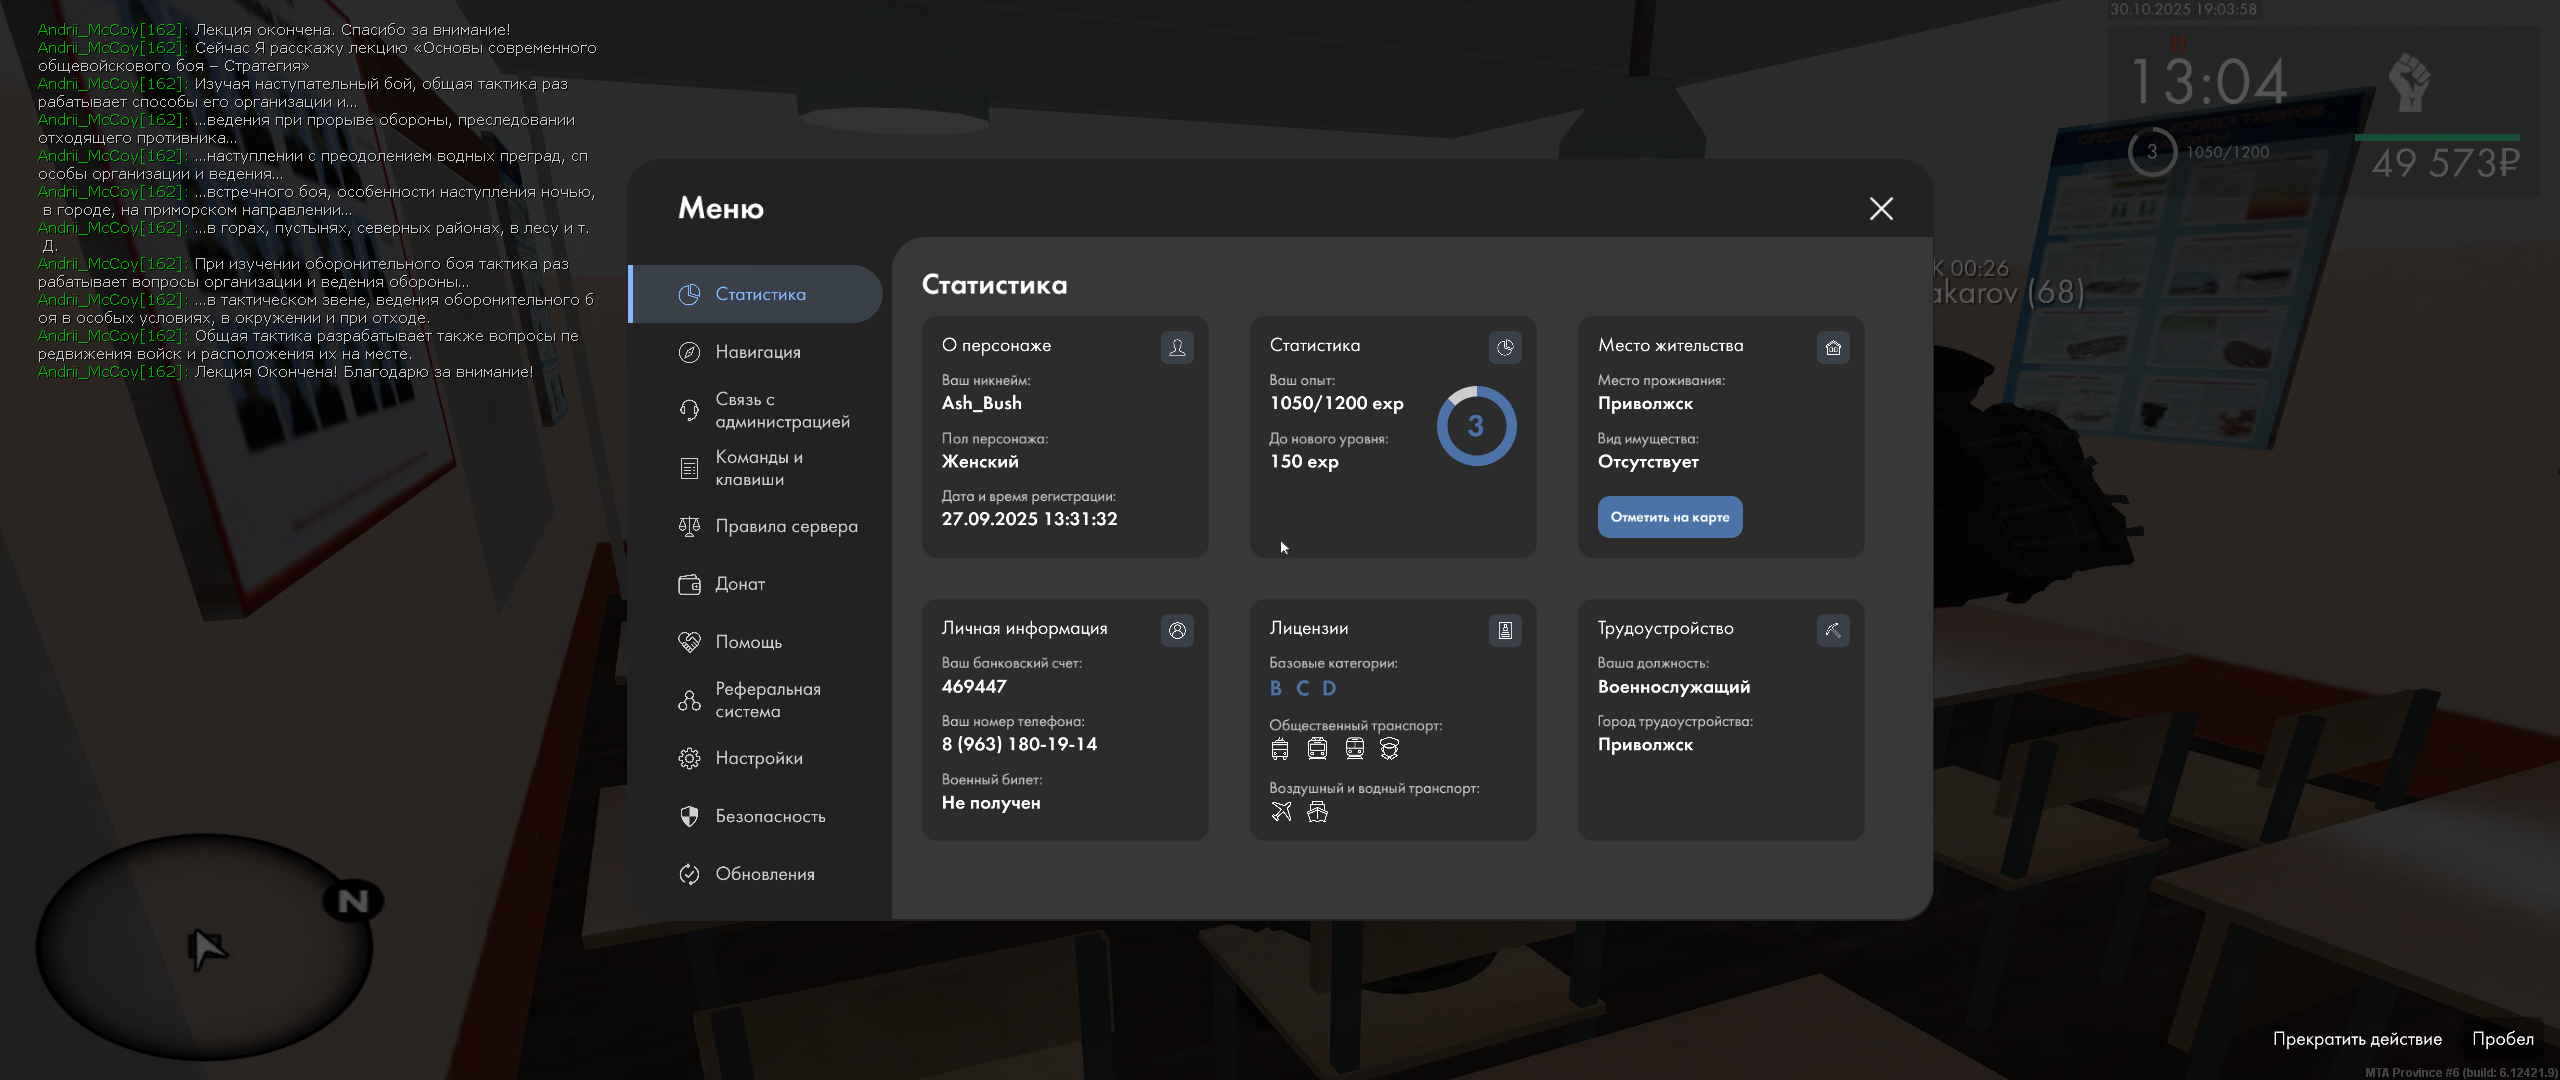2560x1080 pixels.
Task: Open Правила сервера menu item
Action: (x=785, y=526)
